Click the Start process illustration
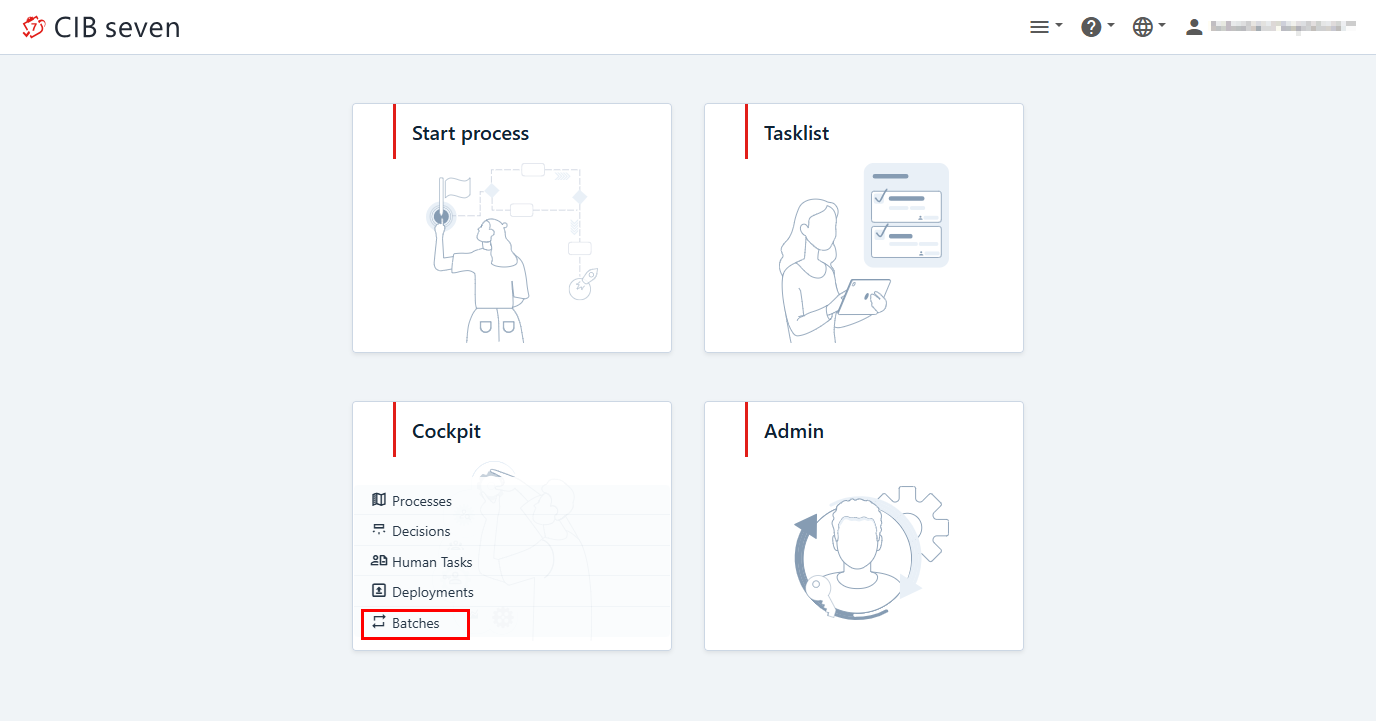 click(x=511, y=254)
